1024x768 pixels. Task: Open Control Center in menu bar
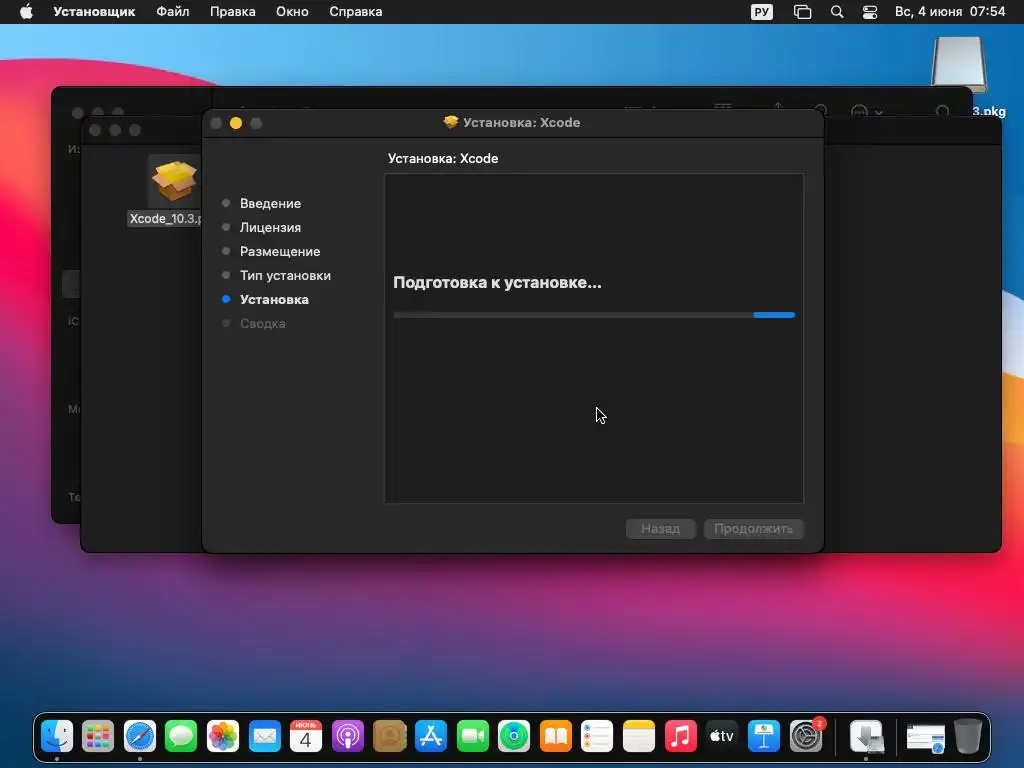[870, 12]
